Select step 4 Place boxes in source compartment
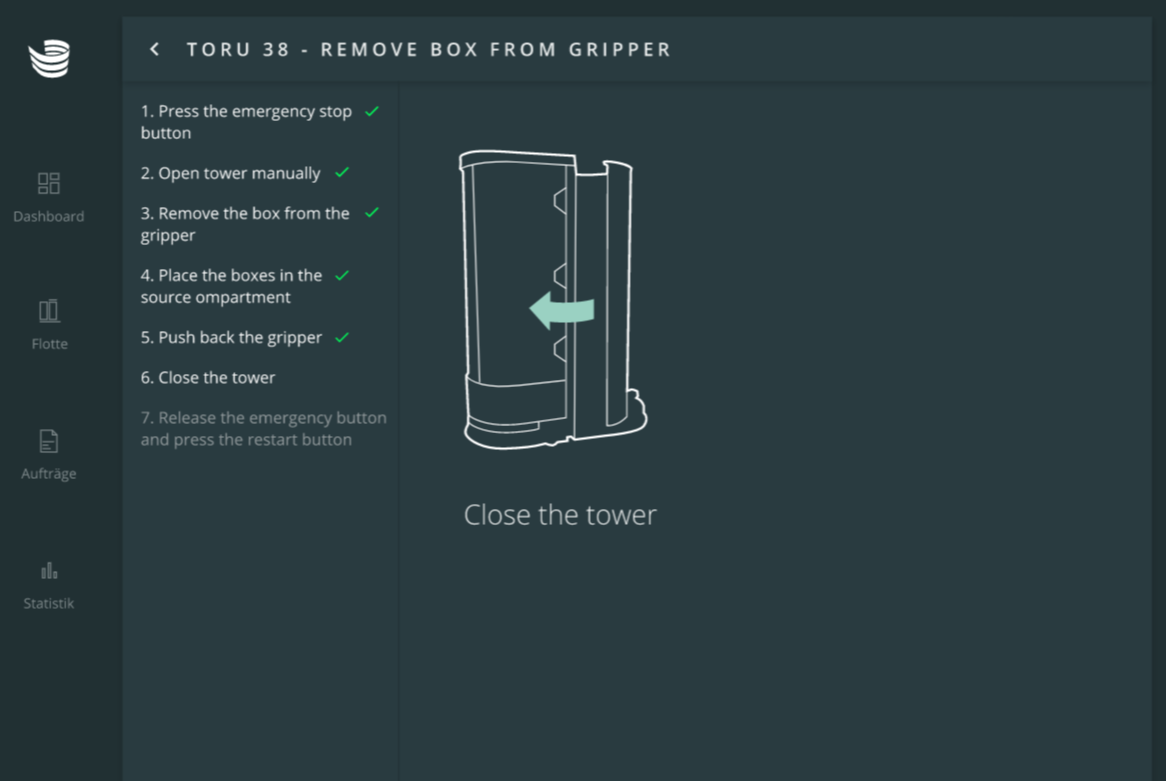This screenshot has height=781, width=1166. pyautogui.click(x=231, y=286)
